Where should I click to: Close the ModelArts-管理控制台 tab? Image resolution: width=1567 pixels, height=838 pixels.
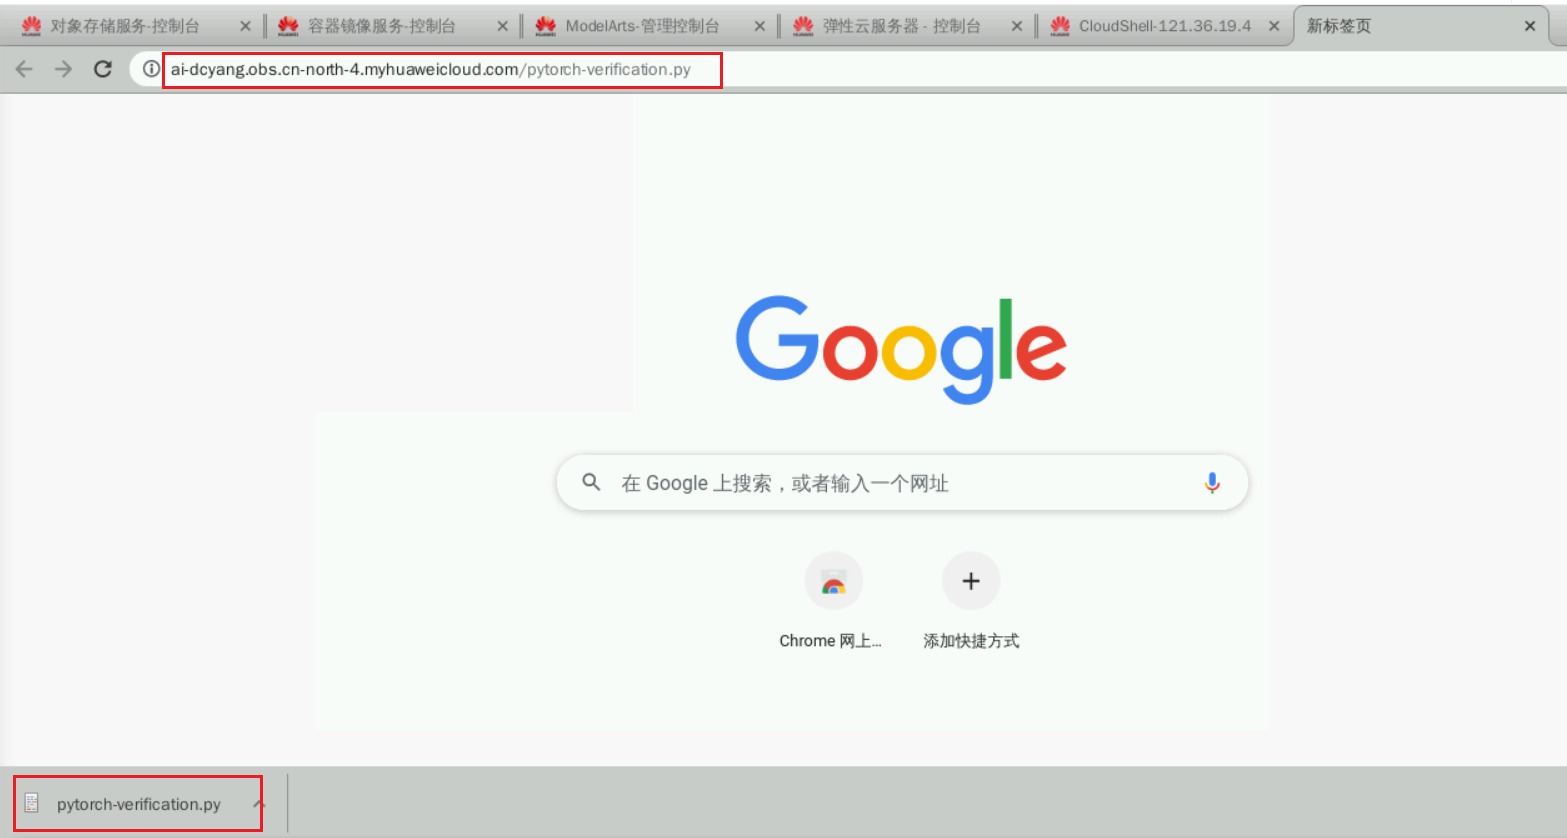point(759,26)
